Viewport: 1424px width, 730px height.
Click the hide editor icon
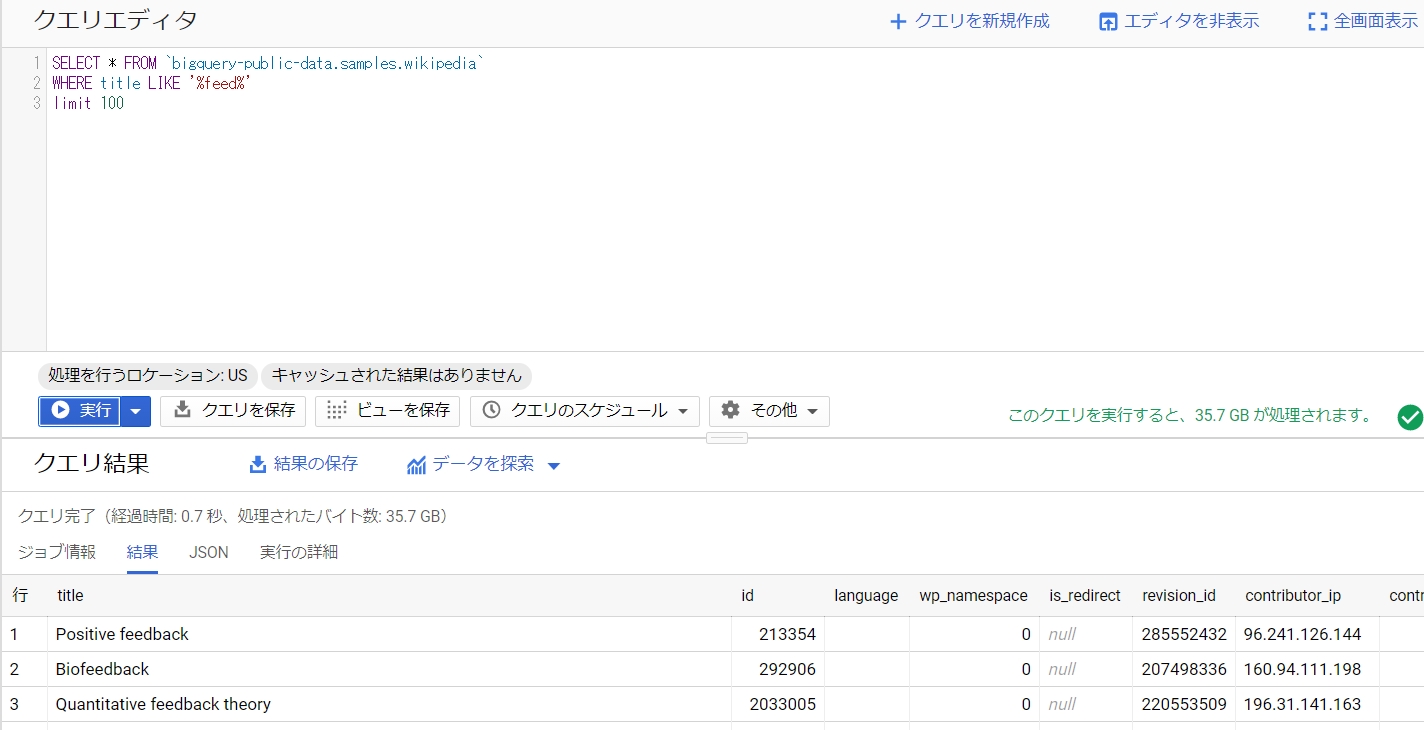[x=1108, y=22]
